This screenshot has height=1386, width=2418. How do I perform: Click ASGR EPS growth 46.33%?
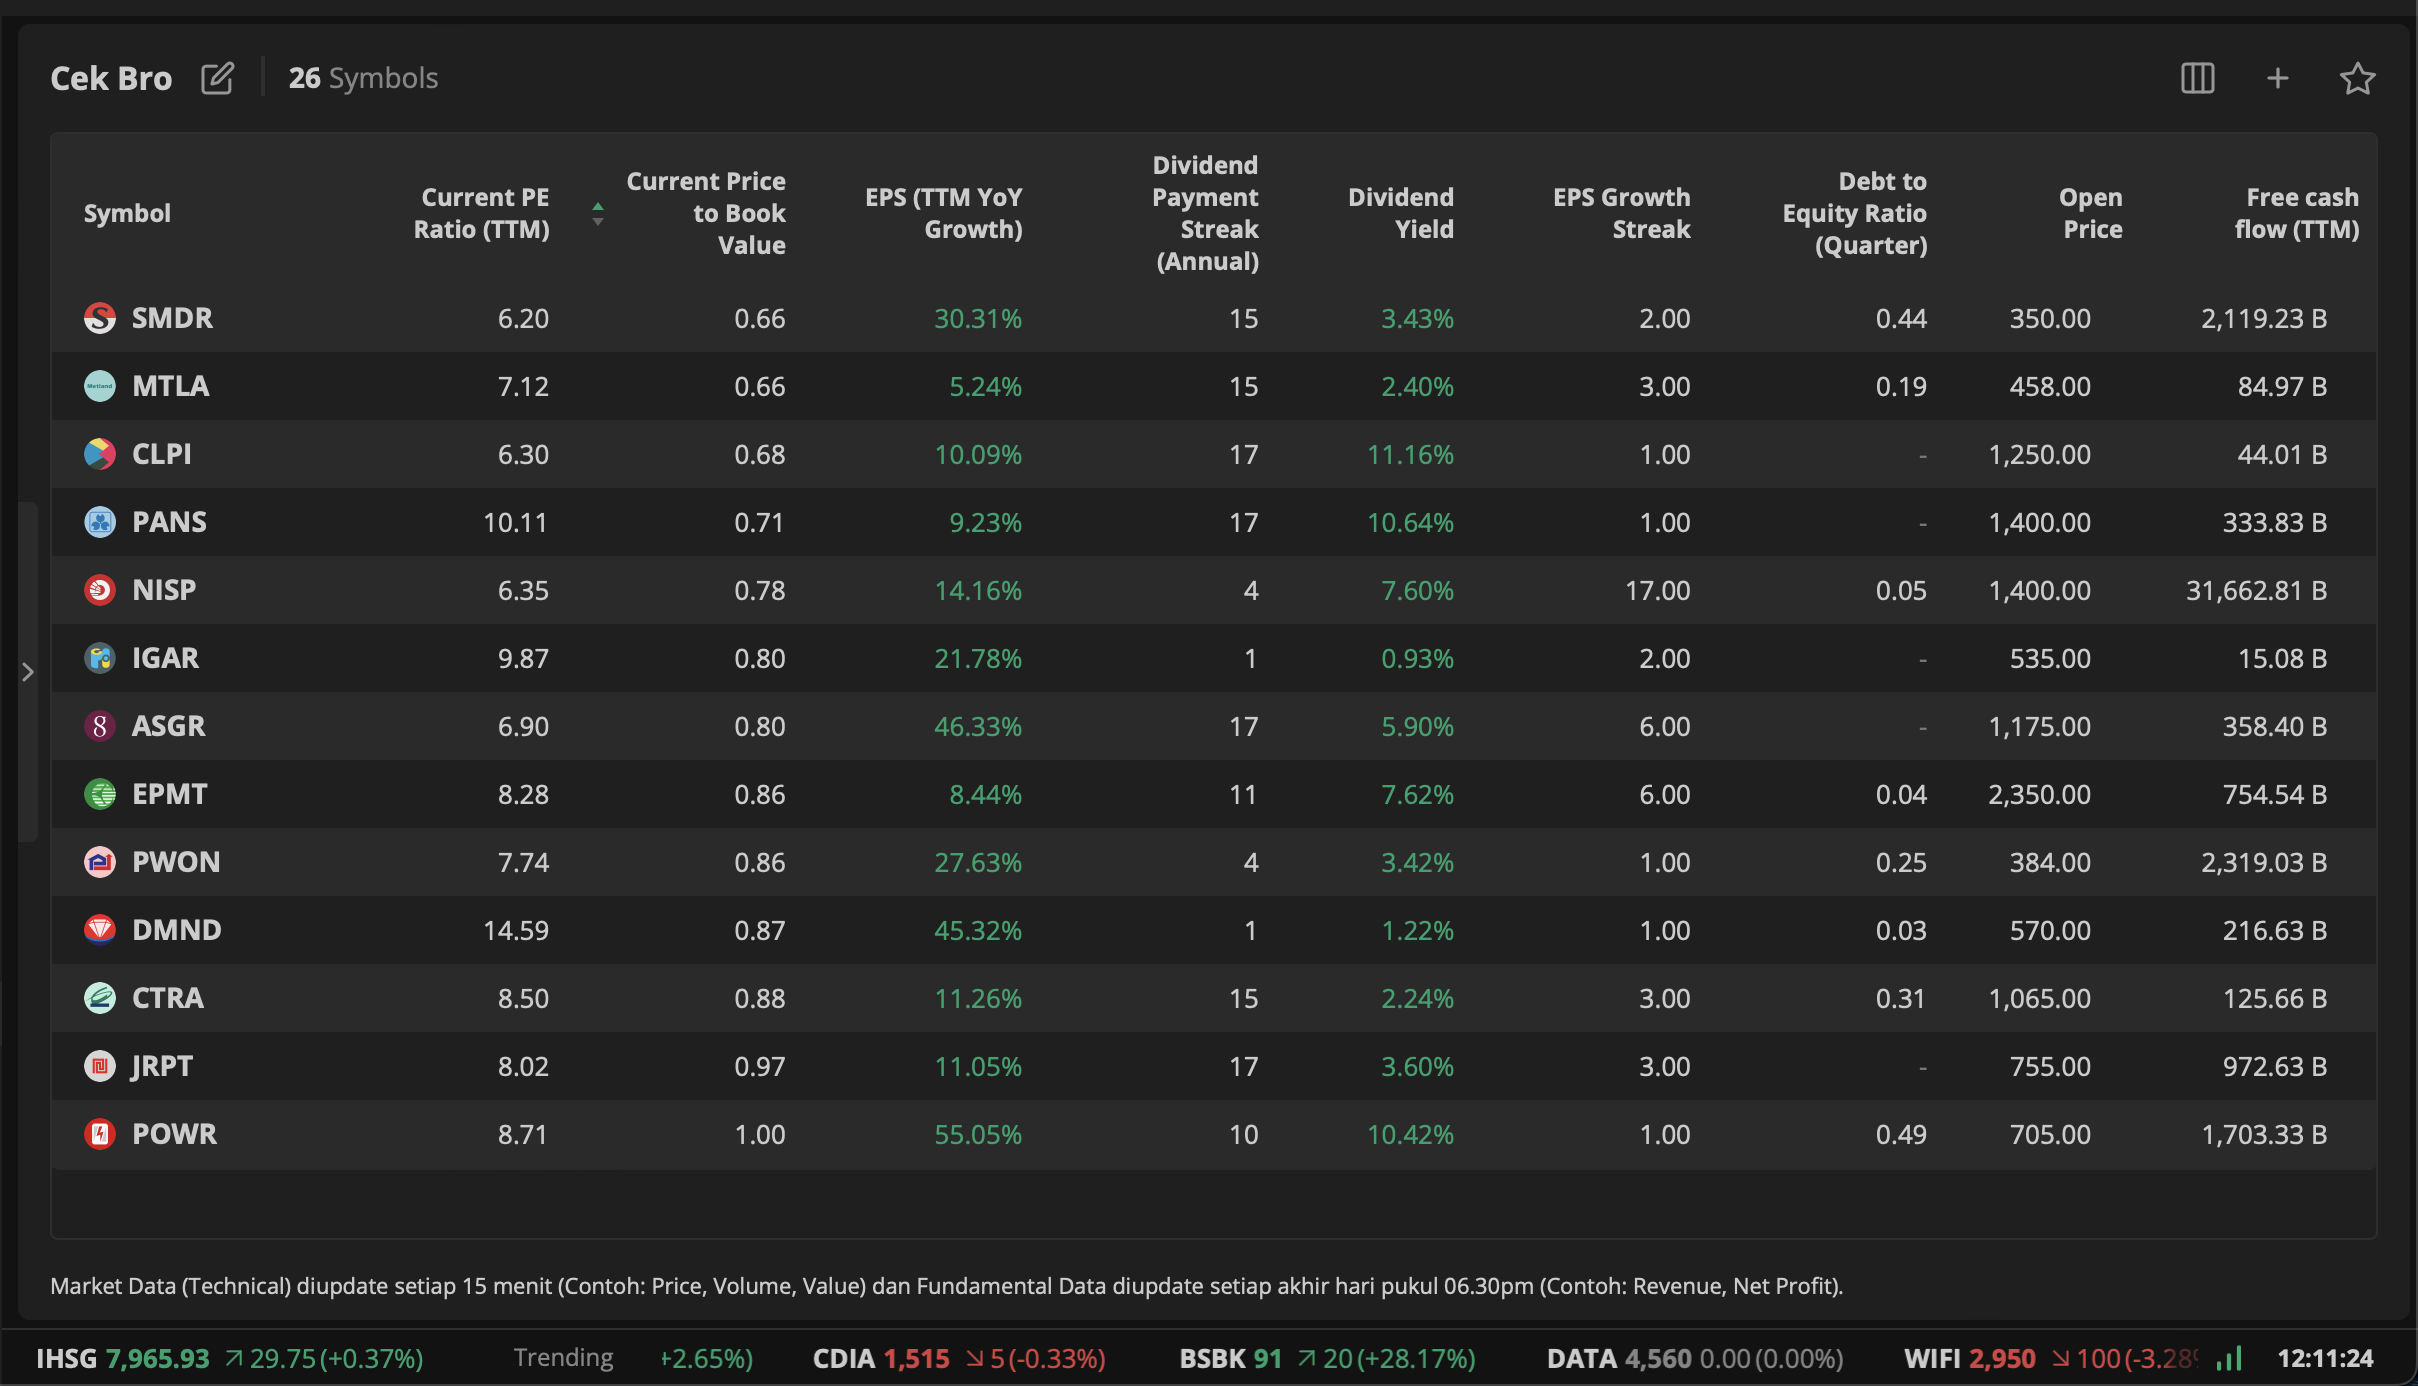(978, 726)
